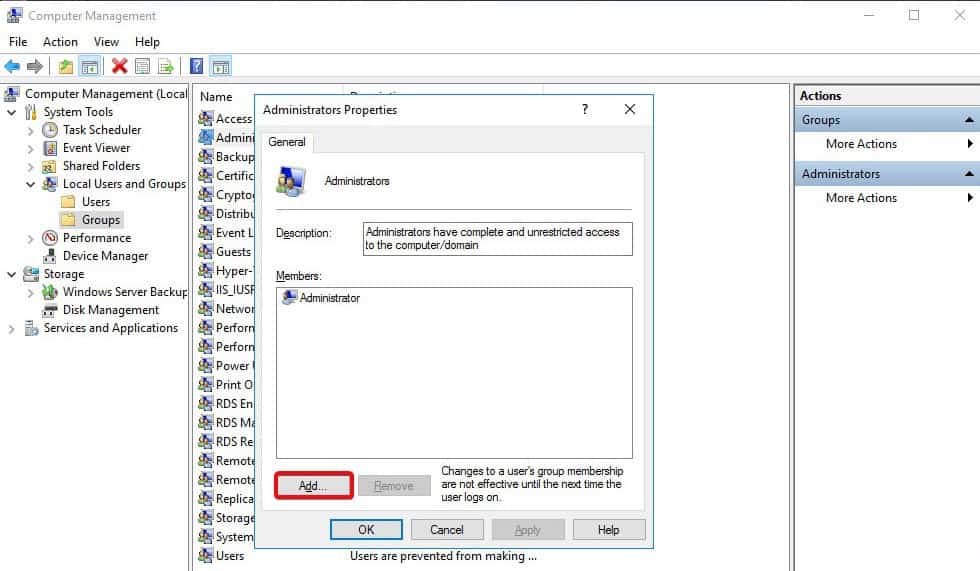This screenshot has width=980, height=571.
Task: Click the Add... button
Action: 314,485
